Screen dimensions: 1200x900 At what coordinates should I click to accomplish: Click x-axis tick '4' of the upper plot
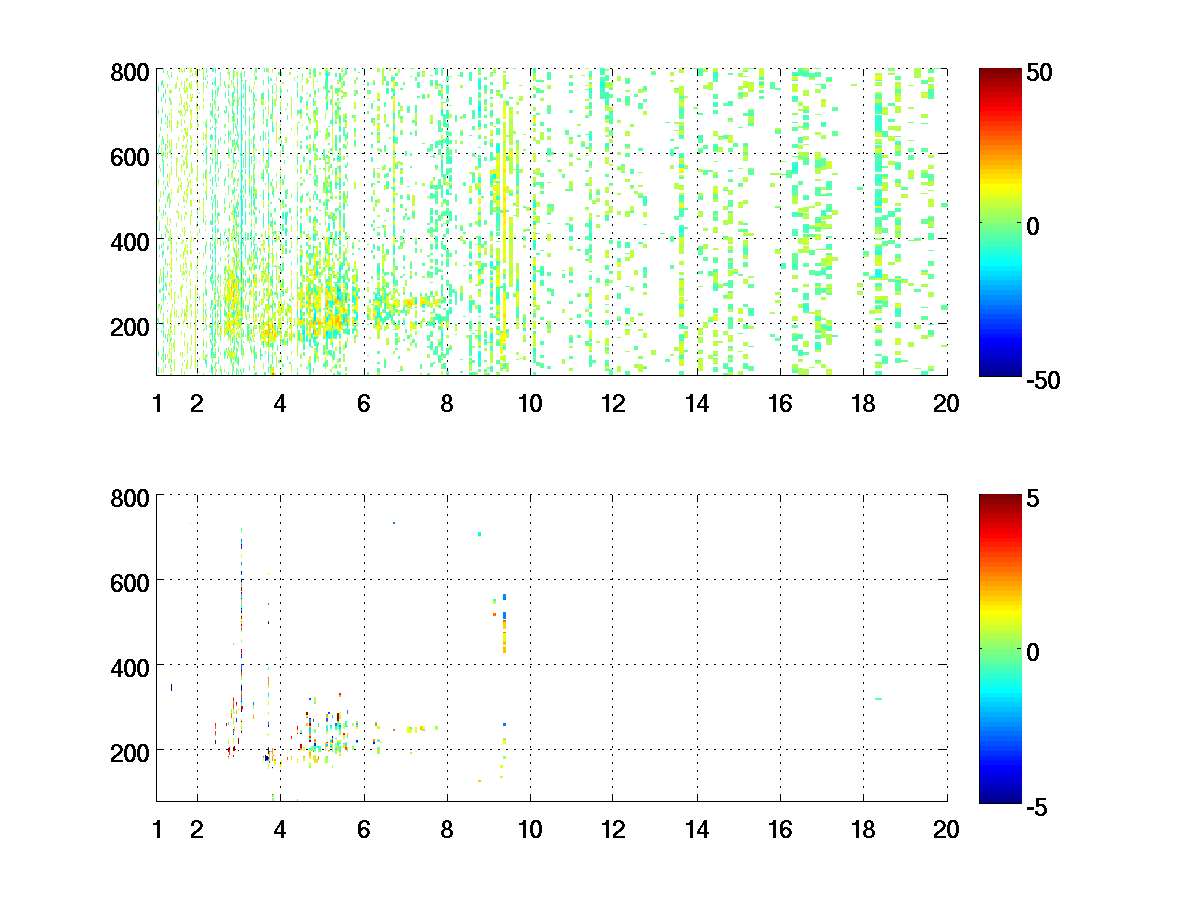point(280,404)
